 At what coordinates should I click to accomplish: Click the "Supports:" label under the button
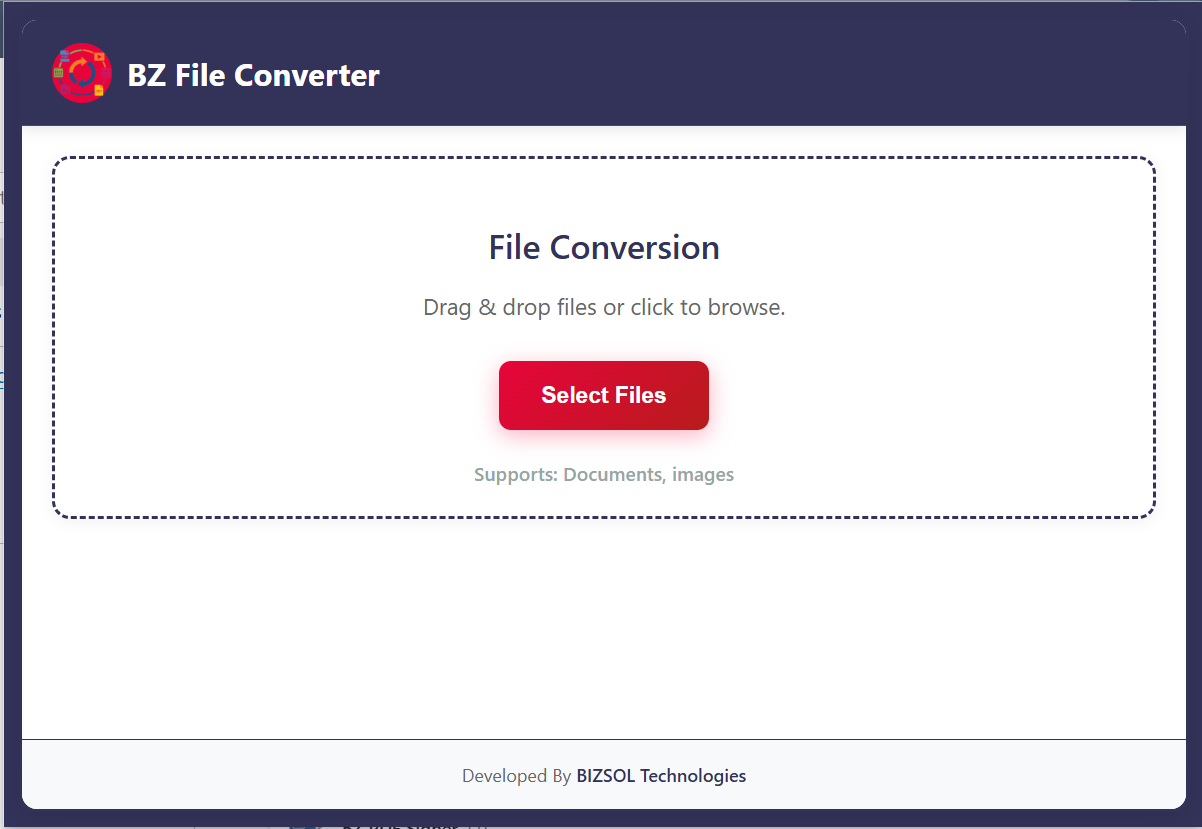515,474
